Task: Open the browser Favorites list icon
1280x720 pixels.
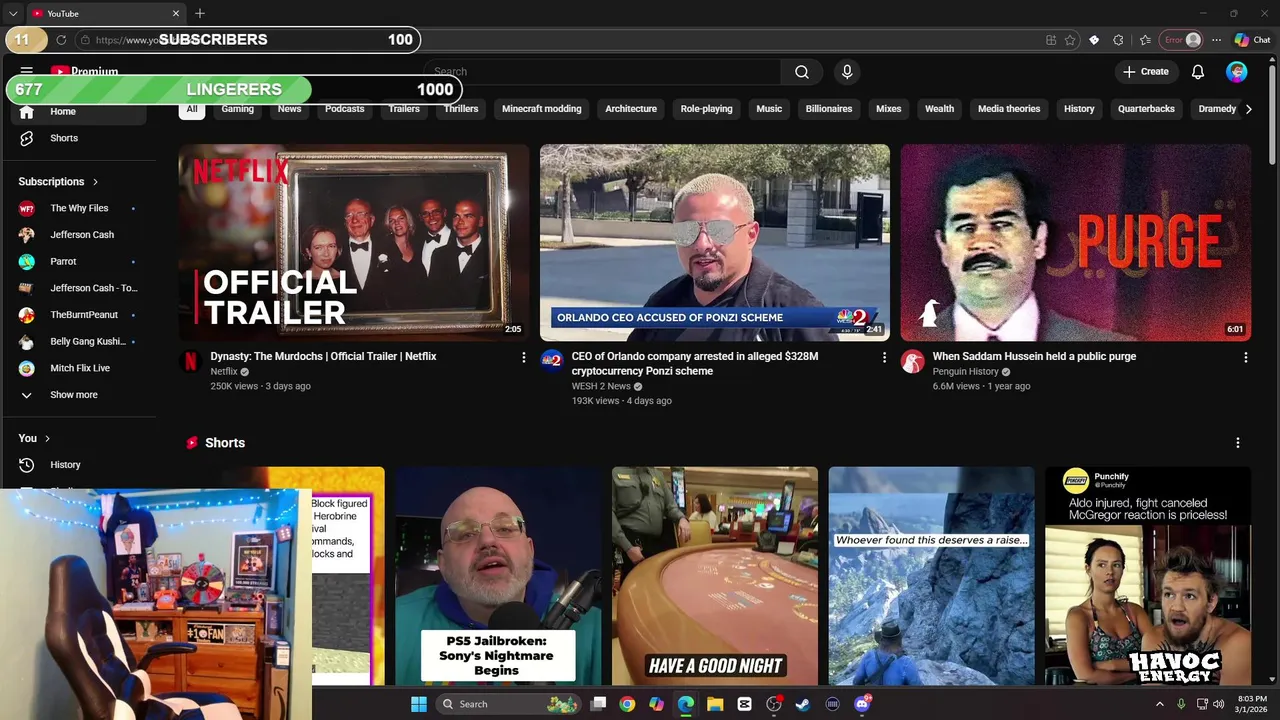Action: (x=1145, y=40)
